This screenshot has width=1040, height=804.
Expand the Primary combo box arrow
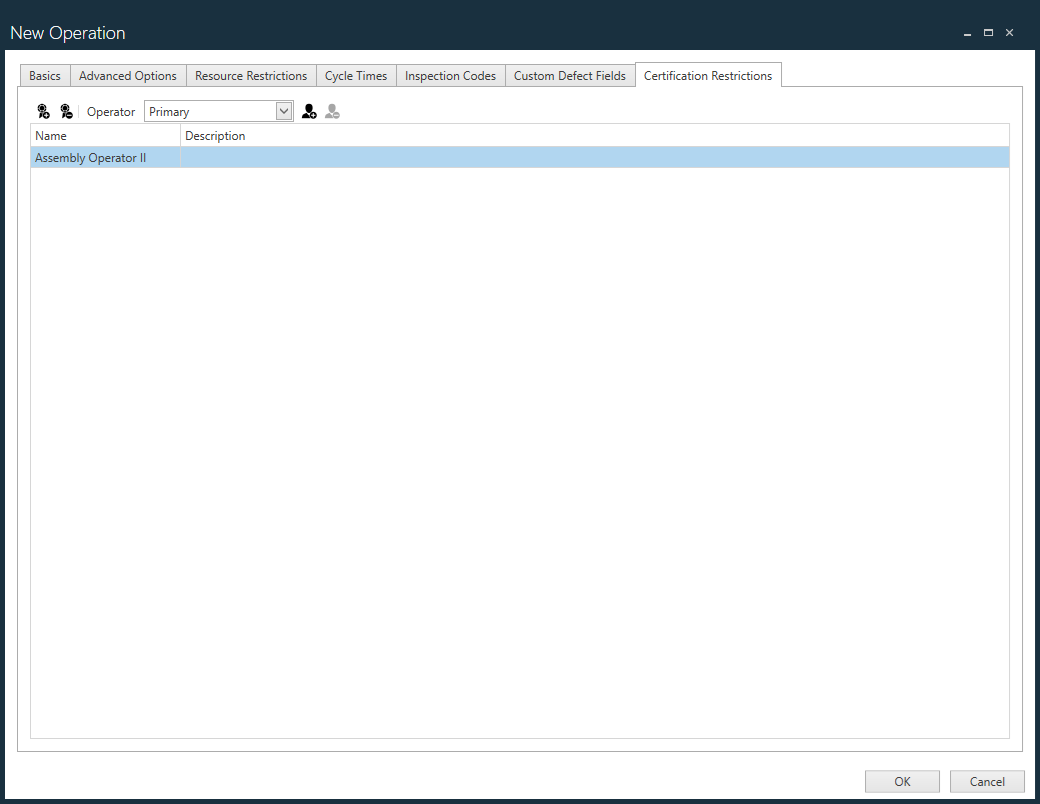click(x=284, y=111)
